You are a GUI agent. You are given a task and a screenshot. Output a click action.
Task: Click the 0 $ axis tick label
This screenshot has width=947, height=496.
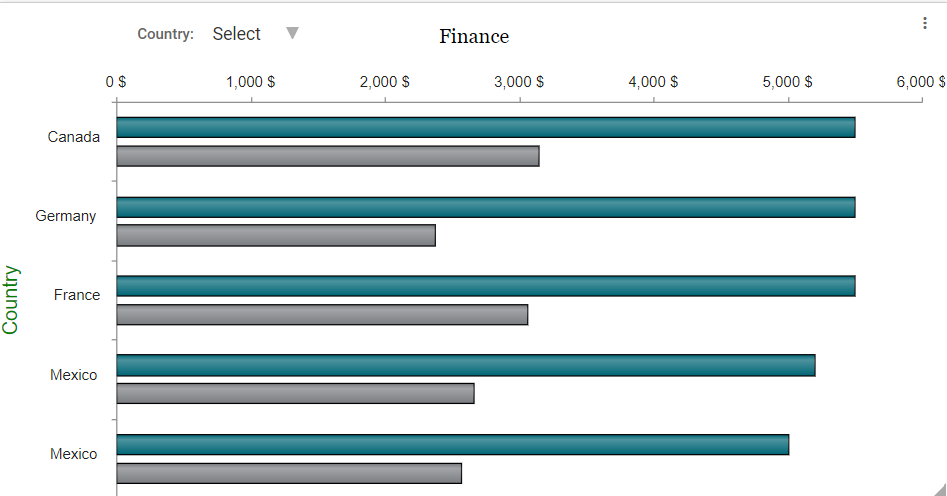tap(116, 82)
